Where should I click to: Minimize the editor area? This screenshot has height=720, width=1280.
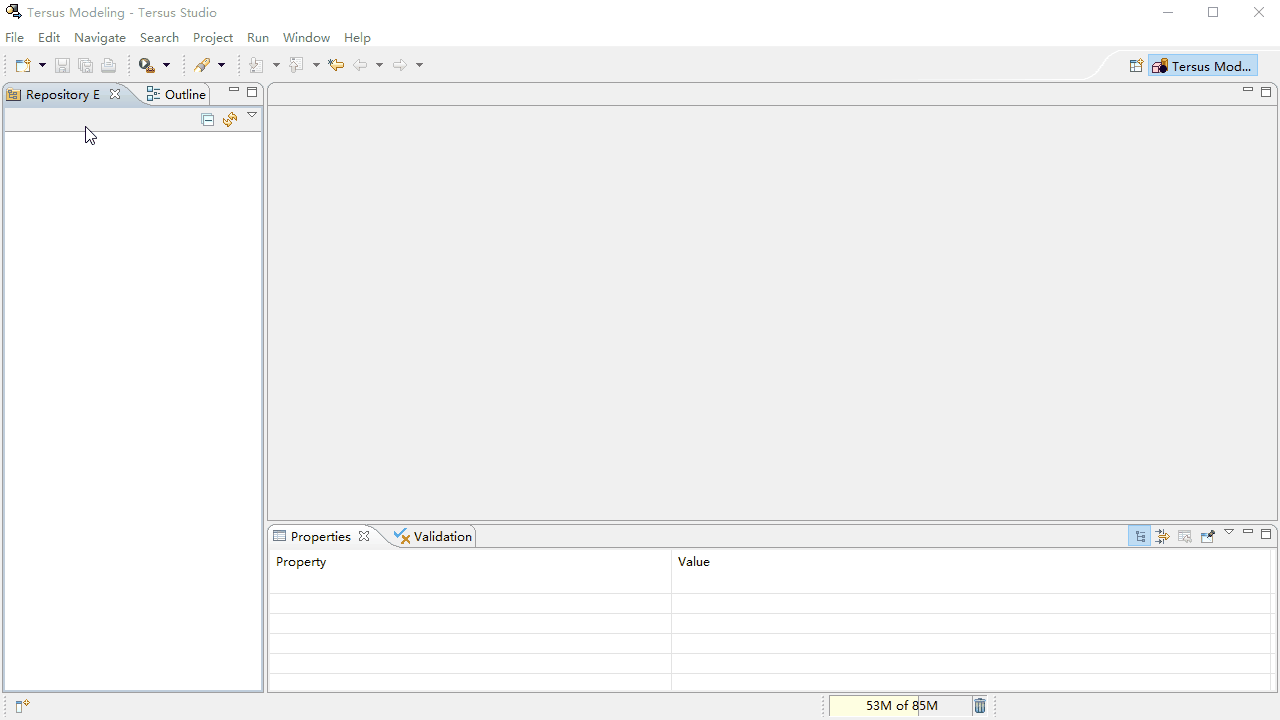click(1248, 91)
